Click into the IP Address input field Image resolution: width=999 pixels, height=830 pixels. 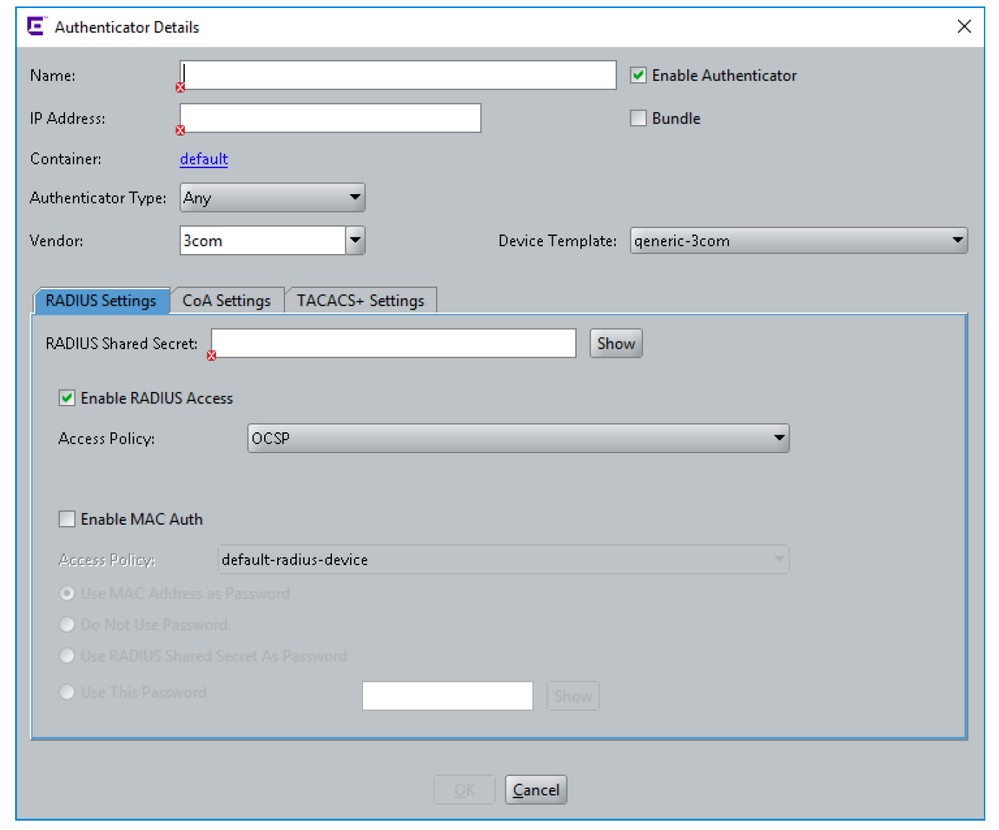[x=330, y=118]
